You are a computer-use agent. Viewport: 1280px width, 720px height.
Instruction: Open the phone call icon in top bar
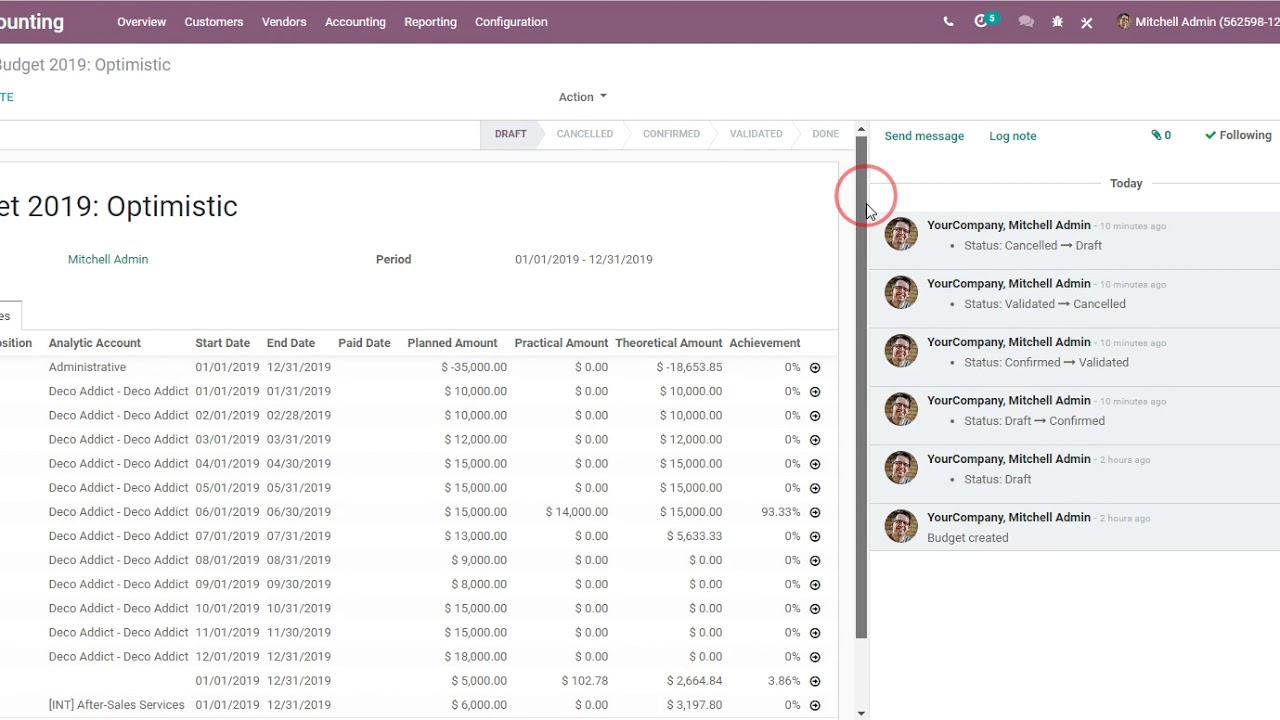(x=948, y=21)
